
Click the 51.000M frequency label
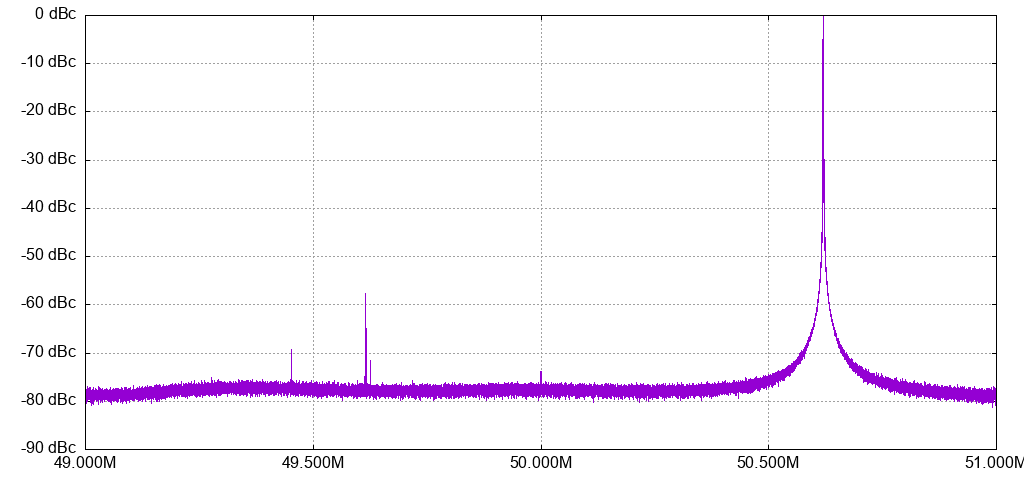[997, 464]
